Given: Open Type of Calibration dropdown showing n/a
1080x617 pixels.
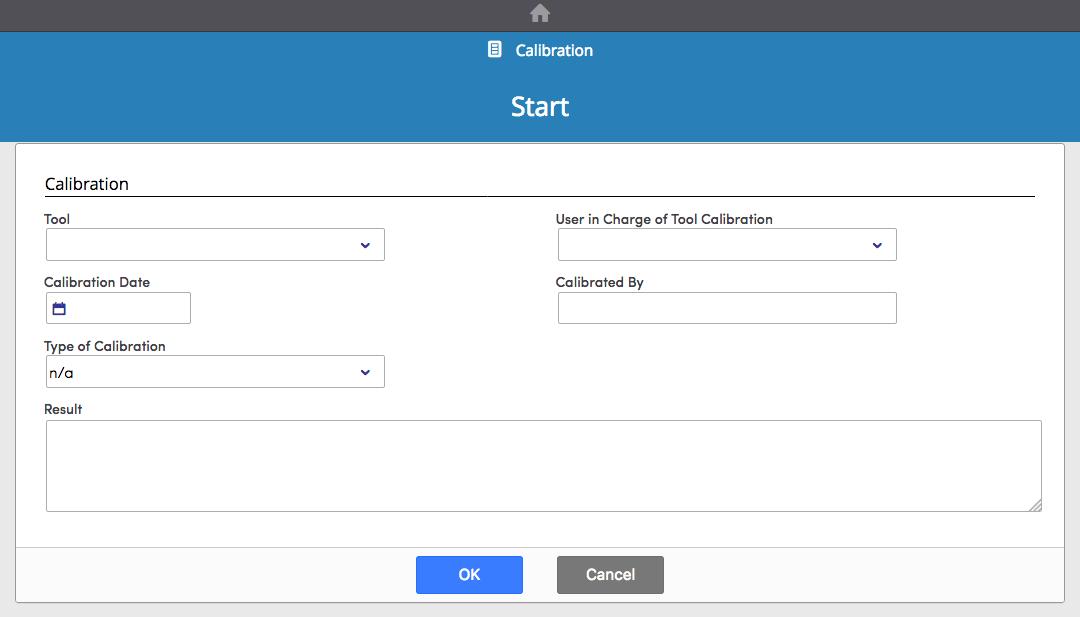Looking at the screenshot, I should pyautogui.click(x=215, y=372).
